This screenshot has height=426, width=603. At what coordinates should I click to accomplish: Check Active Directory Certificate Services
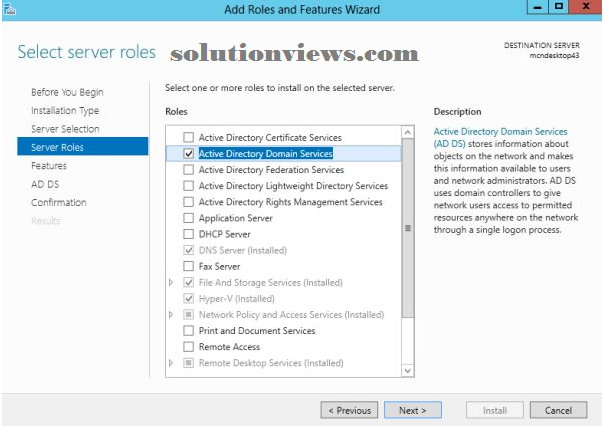pos(188,137)
